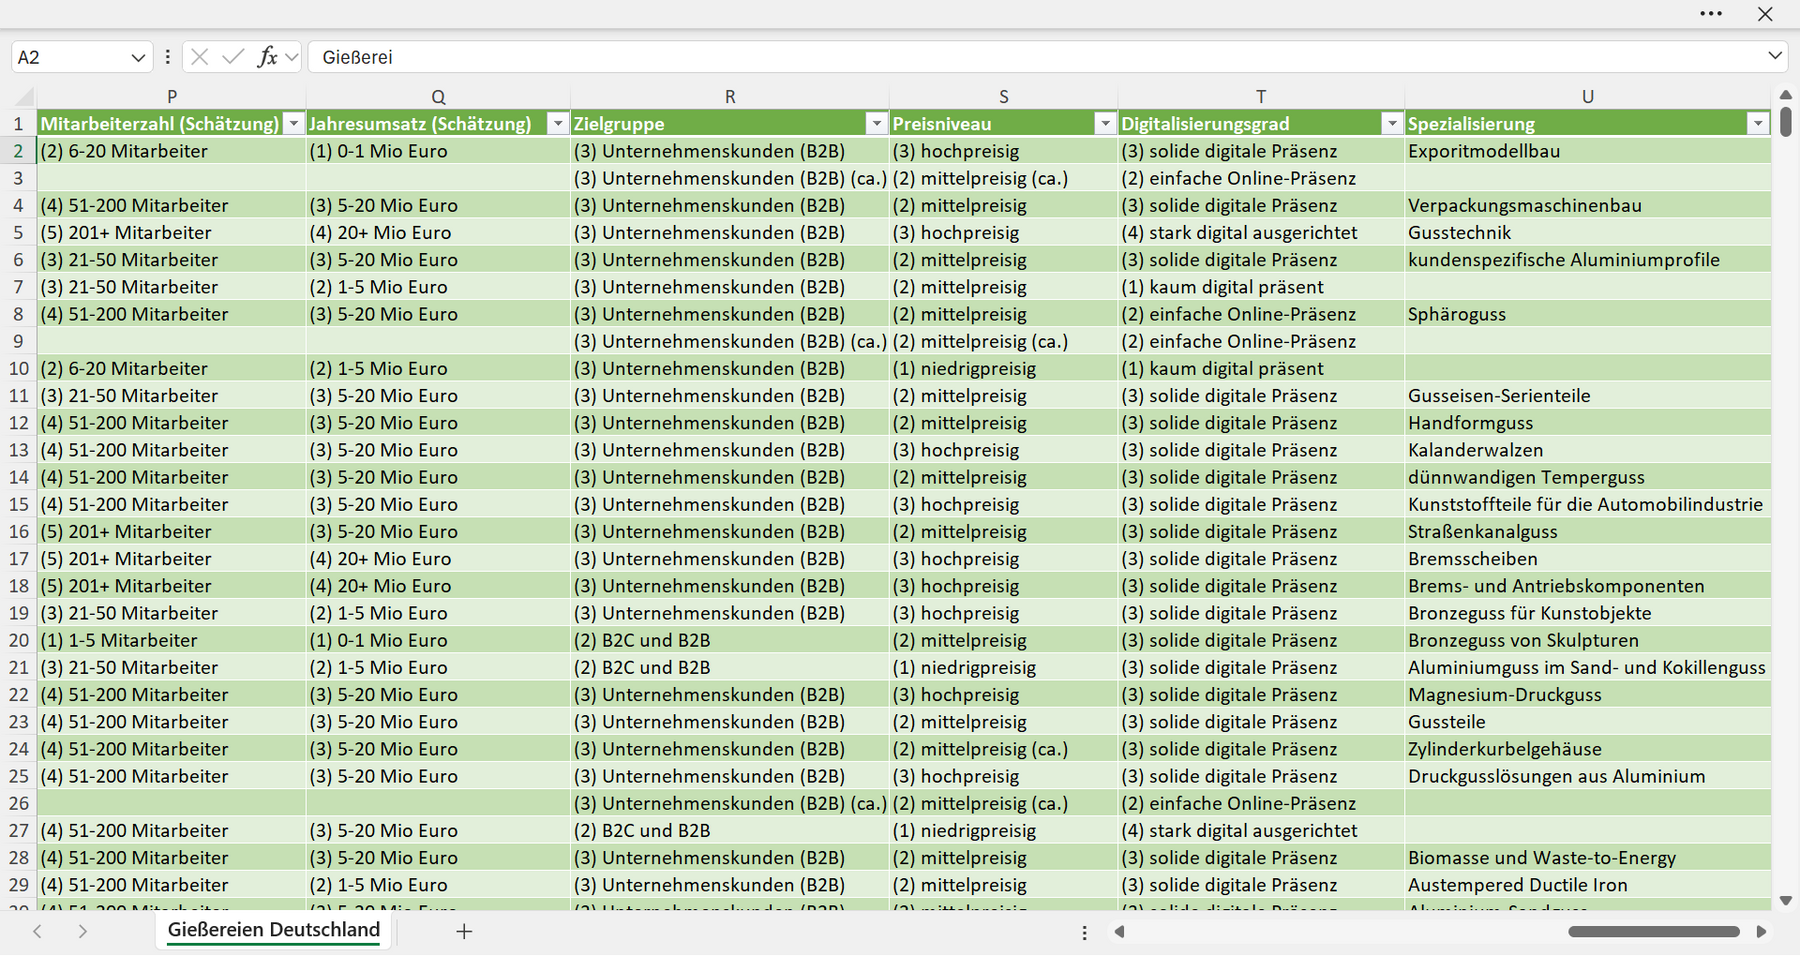
Task: Click the Name Box showing A2
Action: point(70,57)
